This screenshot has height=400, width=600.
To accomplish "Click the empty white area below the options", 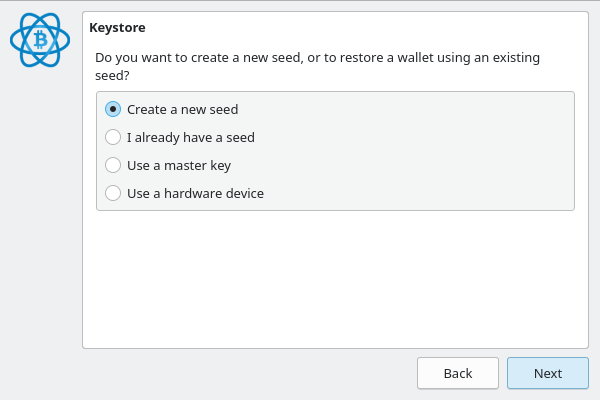I will pyautogui.click(x=335, y=280).
